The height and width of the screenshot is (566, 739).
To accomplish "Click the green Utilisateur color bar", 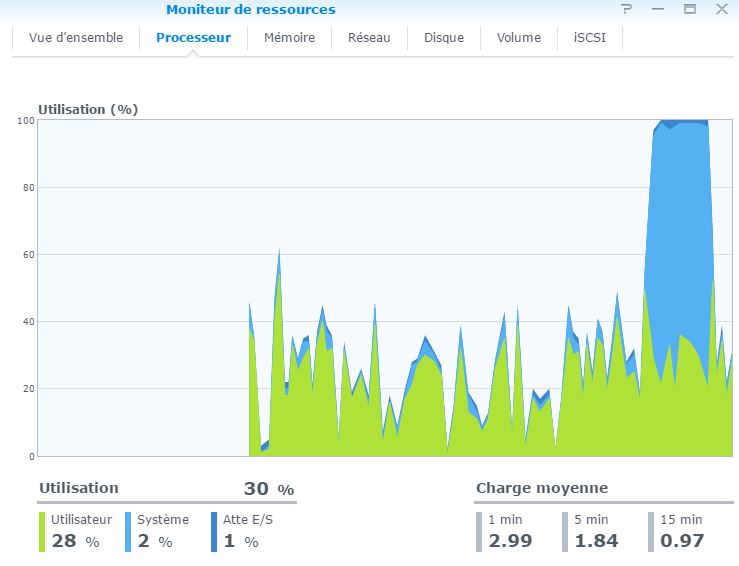I will [42, 532].
